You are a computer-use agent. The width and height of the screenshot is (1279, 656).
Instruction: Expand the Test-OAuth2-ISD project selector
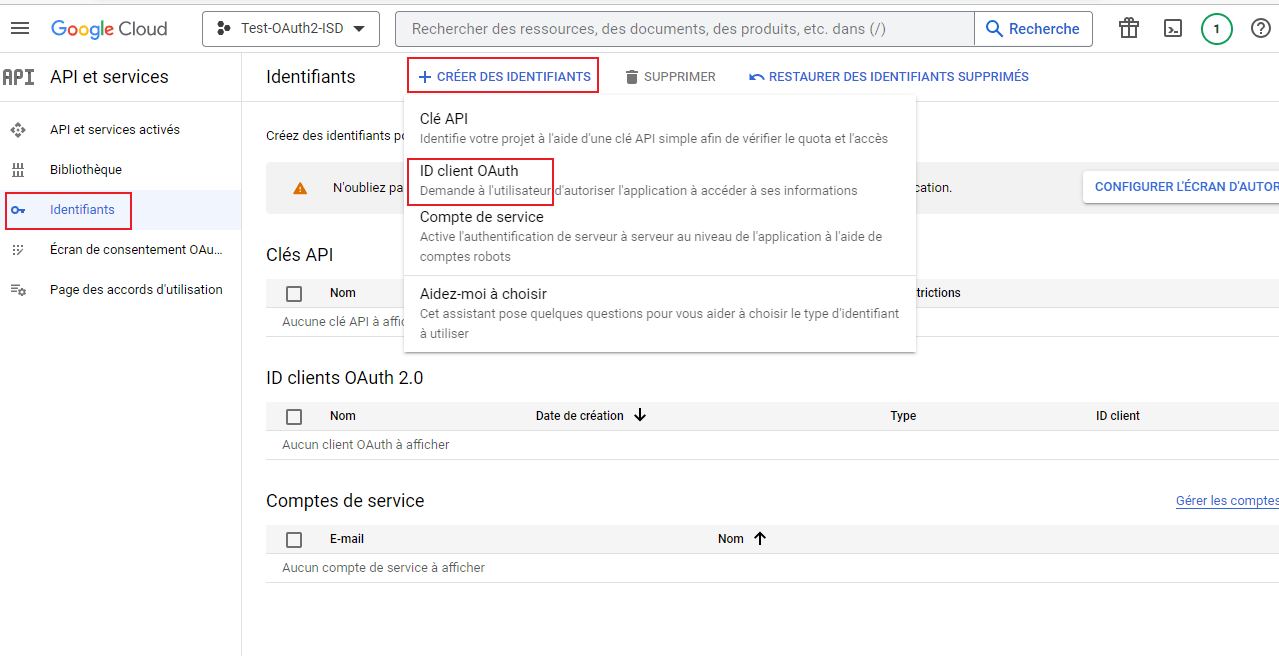coord(291,29)
